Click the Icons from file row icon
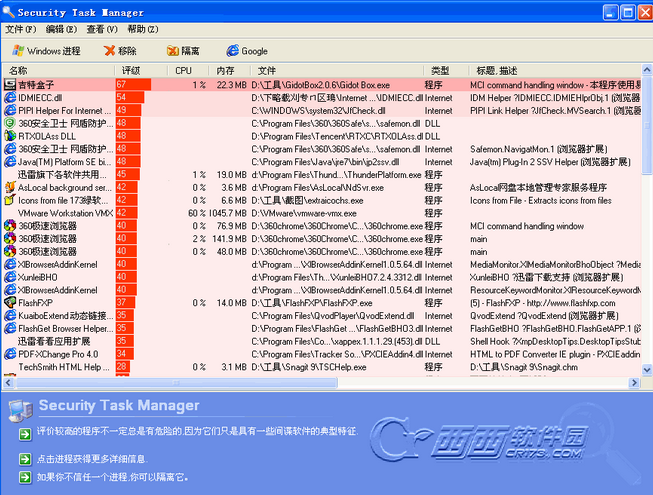 click(x=10, y=200)
